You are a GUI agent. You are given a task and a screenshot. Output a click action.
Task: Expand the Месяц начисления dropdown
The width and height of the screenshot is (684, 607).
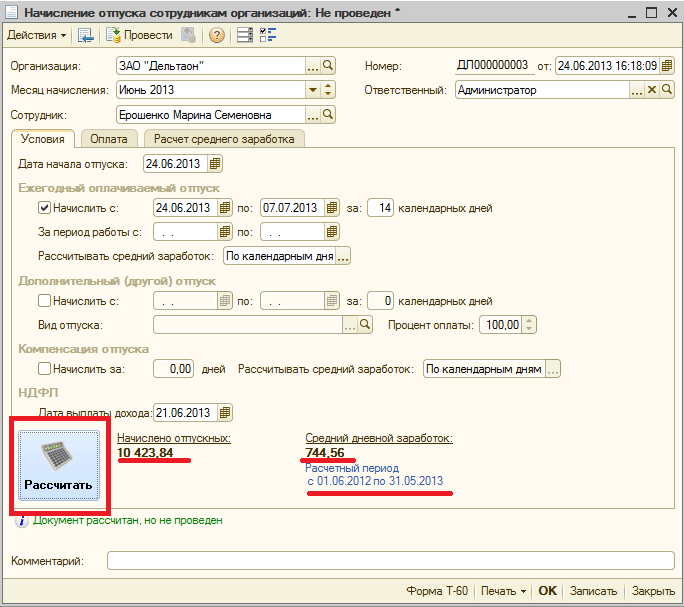[312, 90]
